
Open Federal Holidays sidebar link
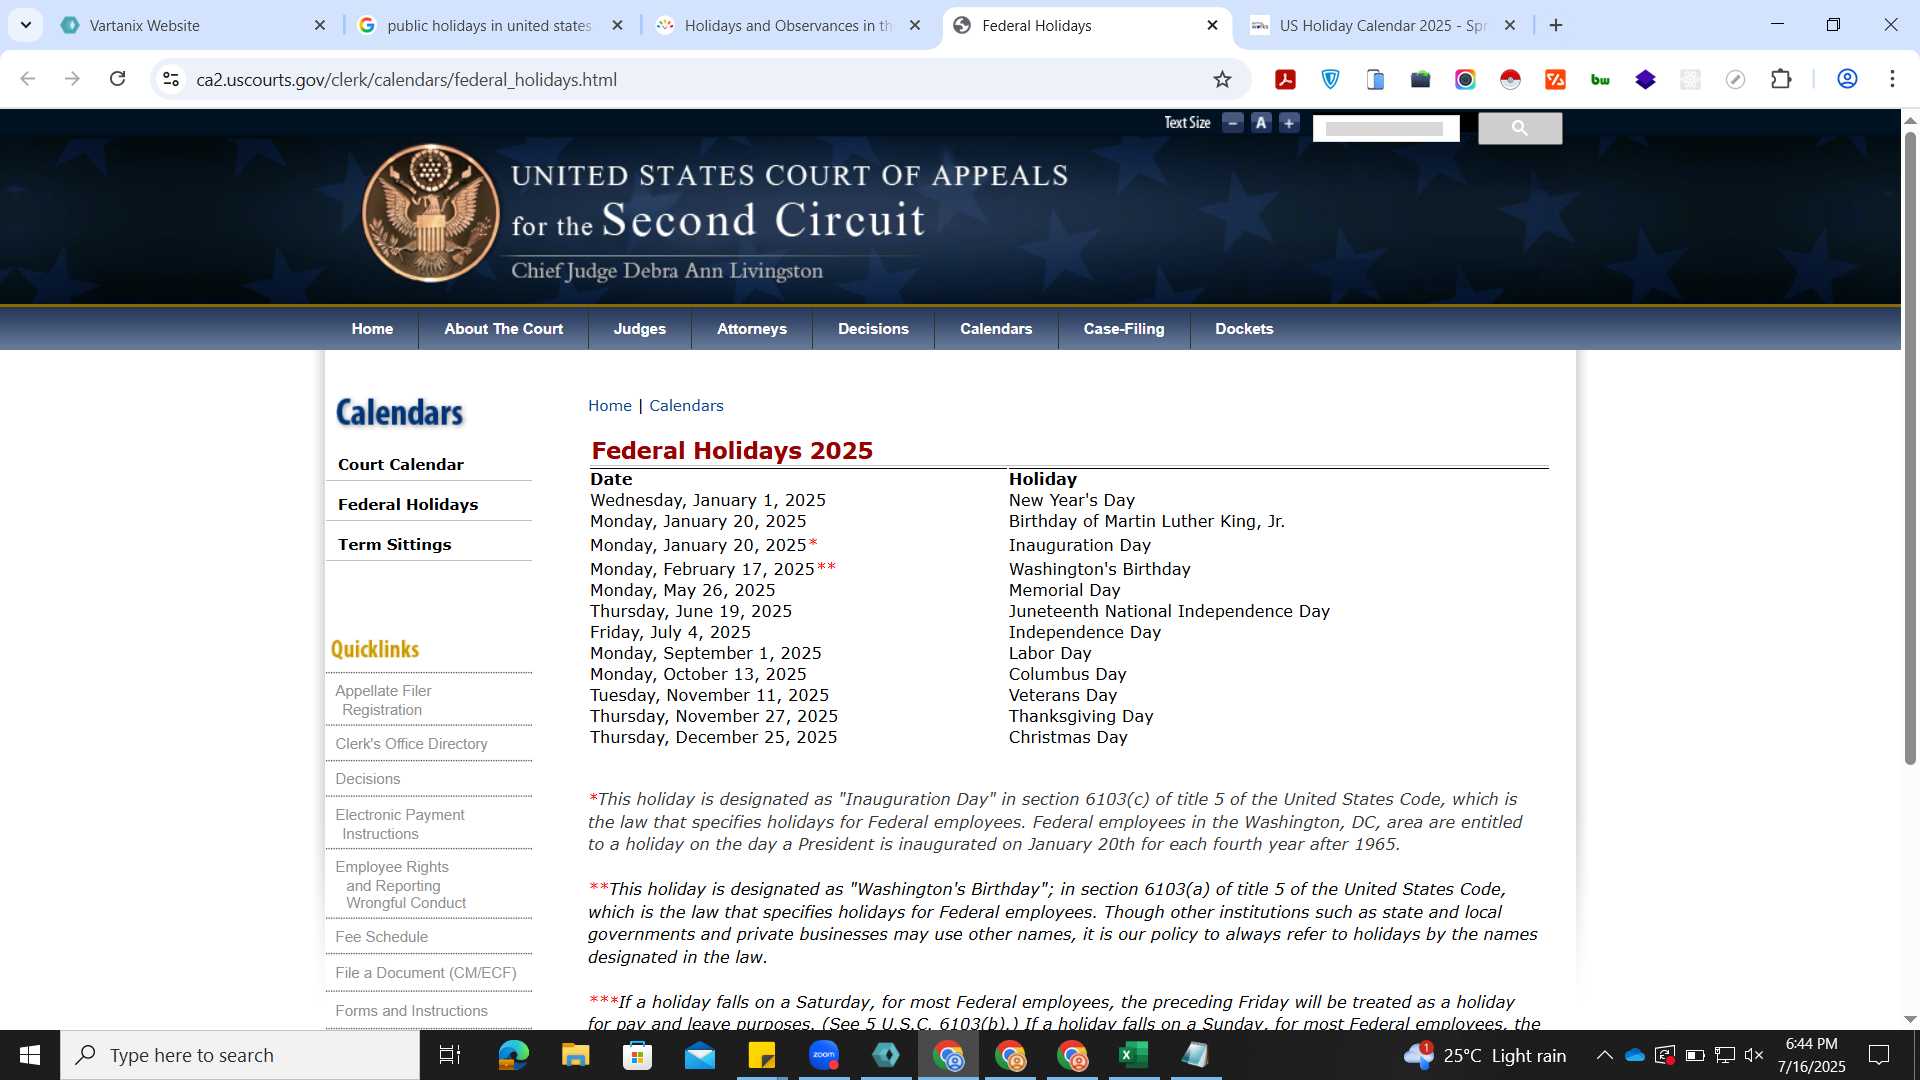coord(408,505)
